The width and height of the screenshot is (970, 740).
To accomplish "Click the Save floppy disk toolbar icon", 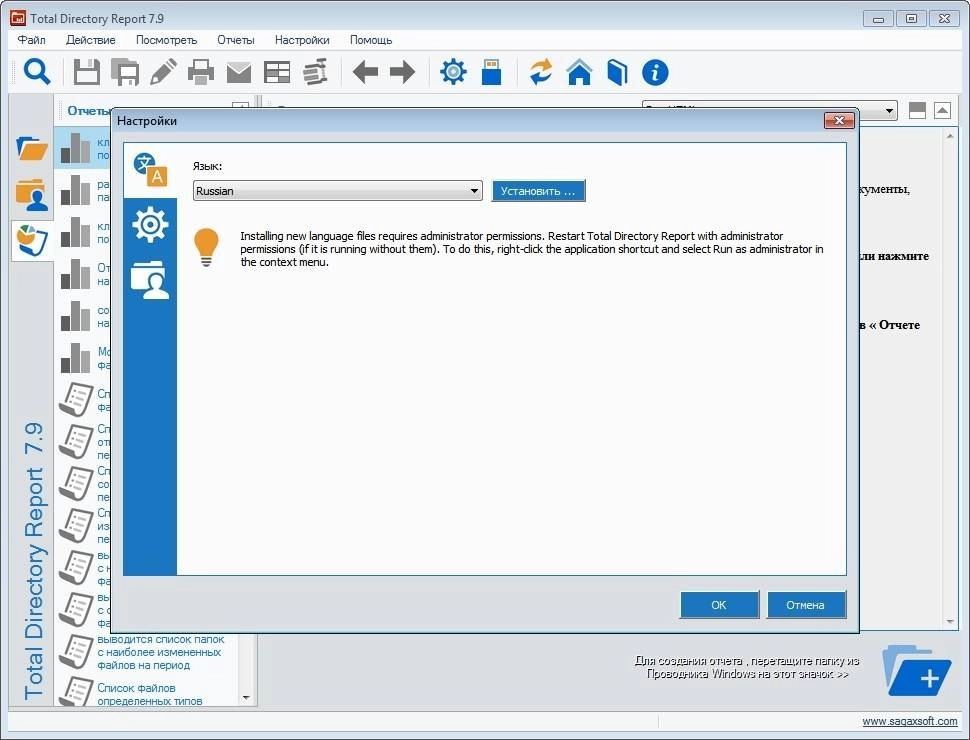I will (87, 72).
